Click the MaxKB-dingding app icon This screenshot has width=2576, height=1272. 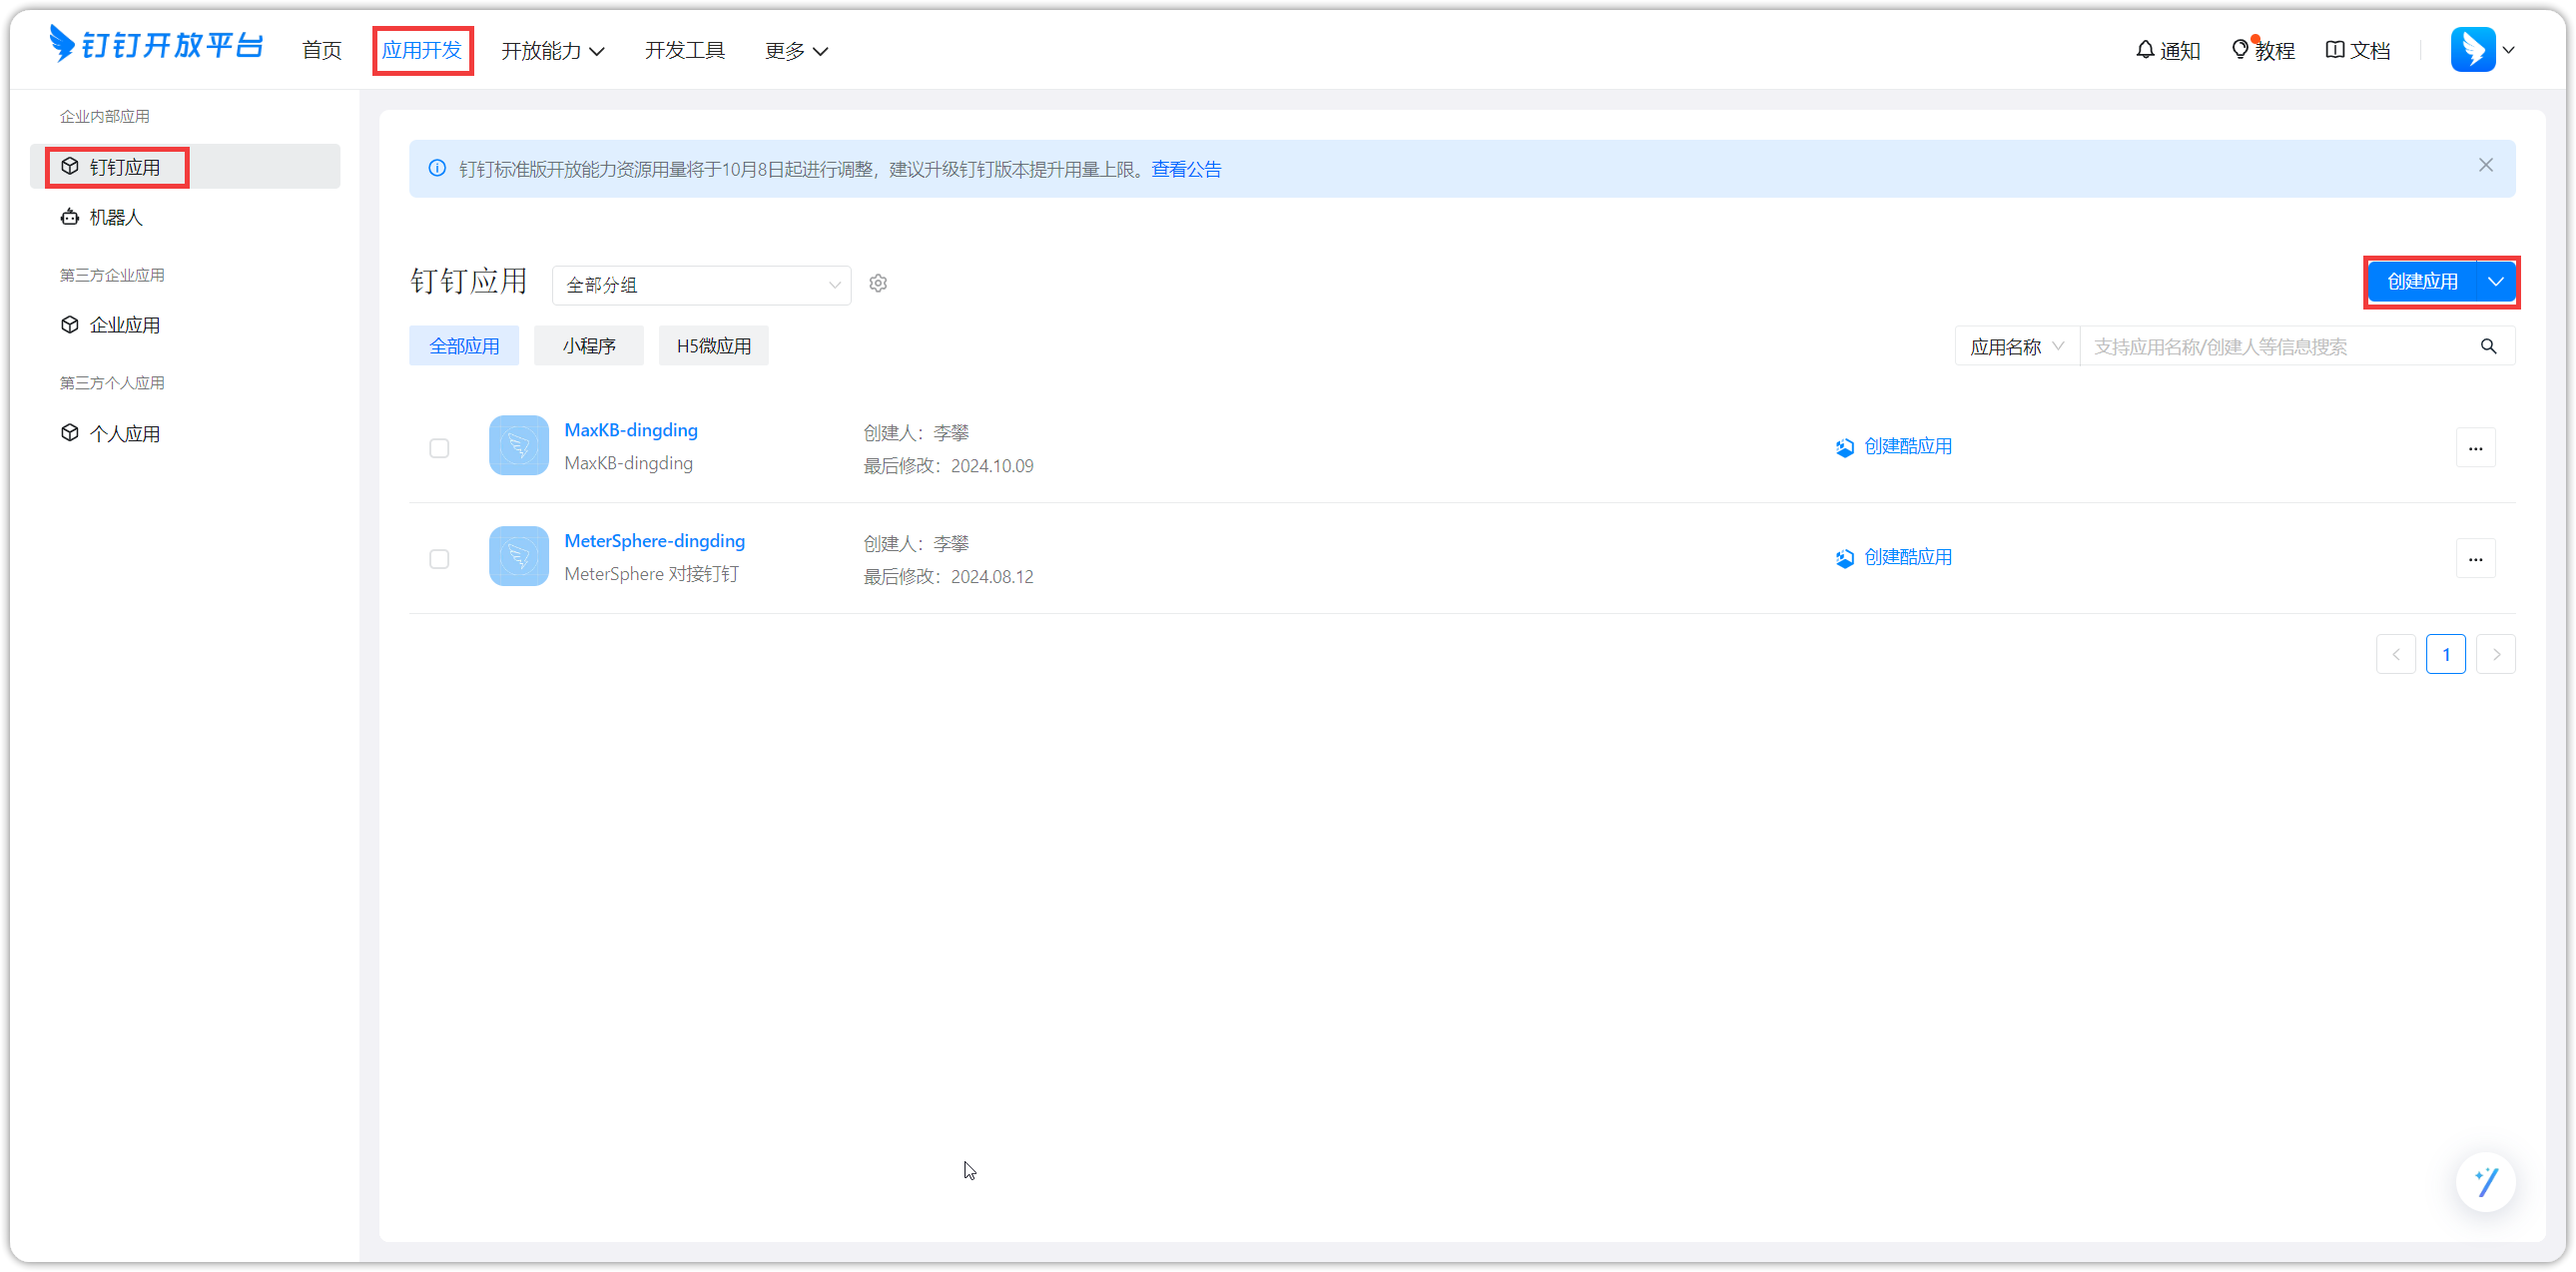pos(518,446)
